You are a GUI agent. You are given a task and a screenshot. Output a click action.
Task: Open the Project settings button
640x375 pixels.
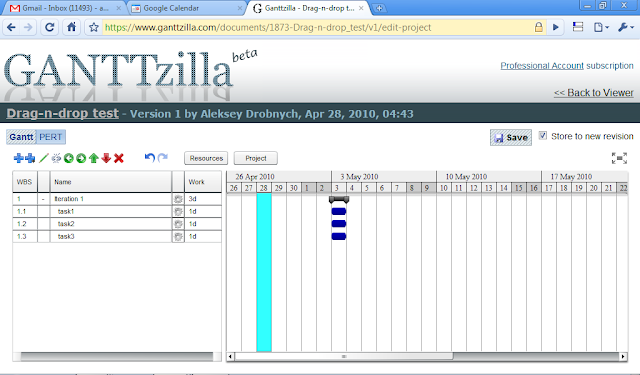click(256, 158)
